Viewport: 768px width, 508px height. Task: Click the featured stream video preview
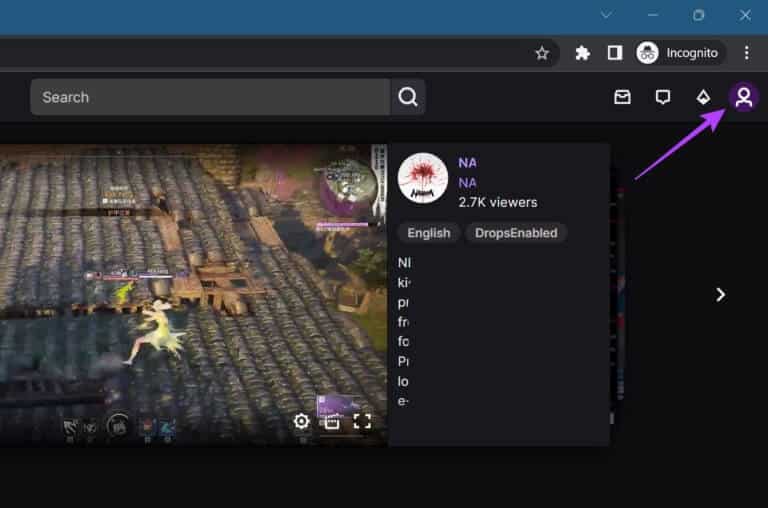[x=193, y=294]
